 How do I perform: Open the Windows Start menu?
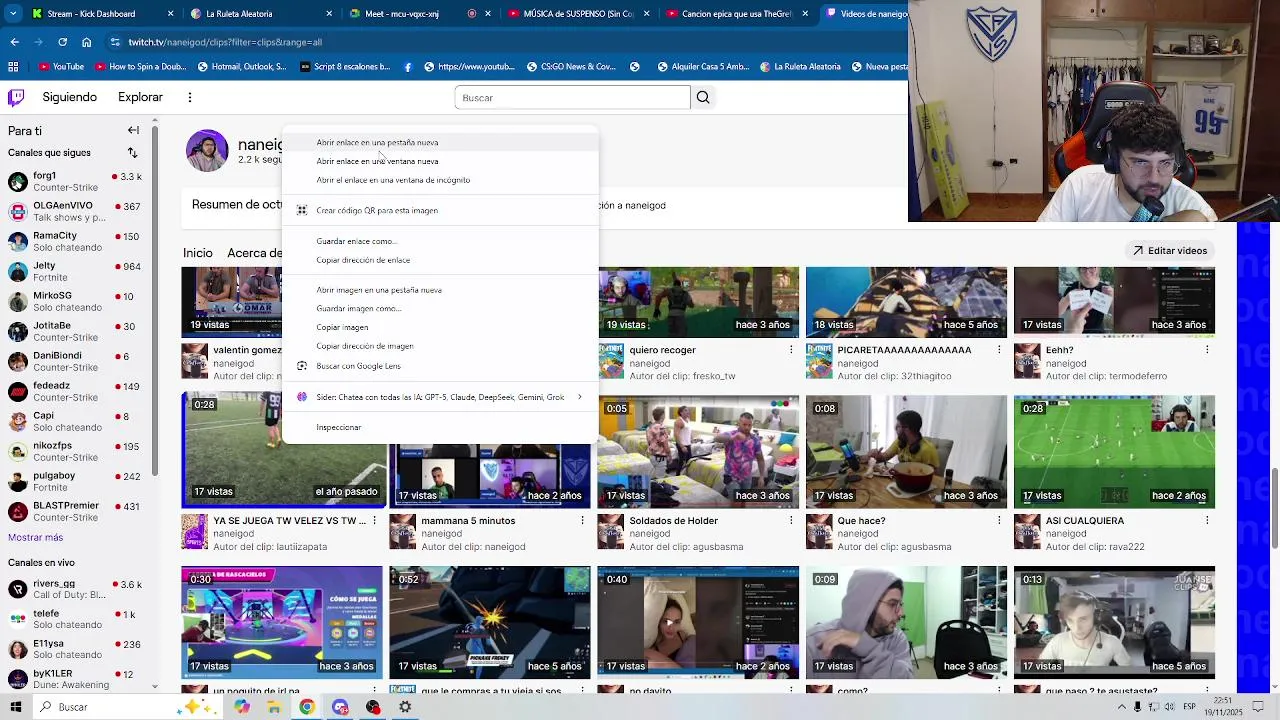[15, 707]
